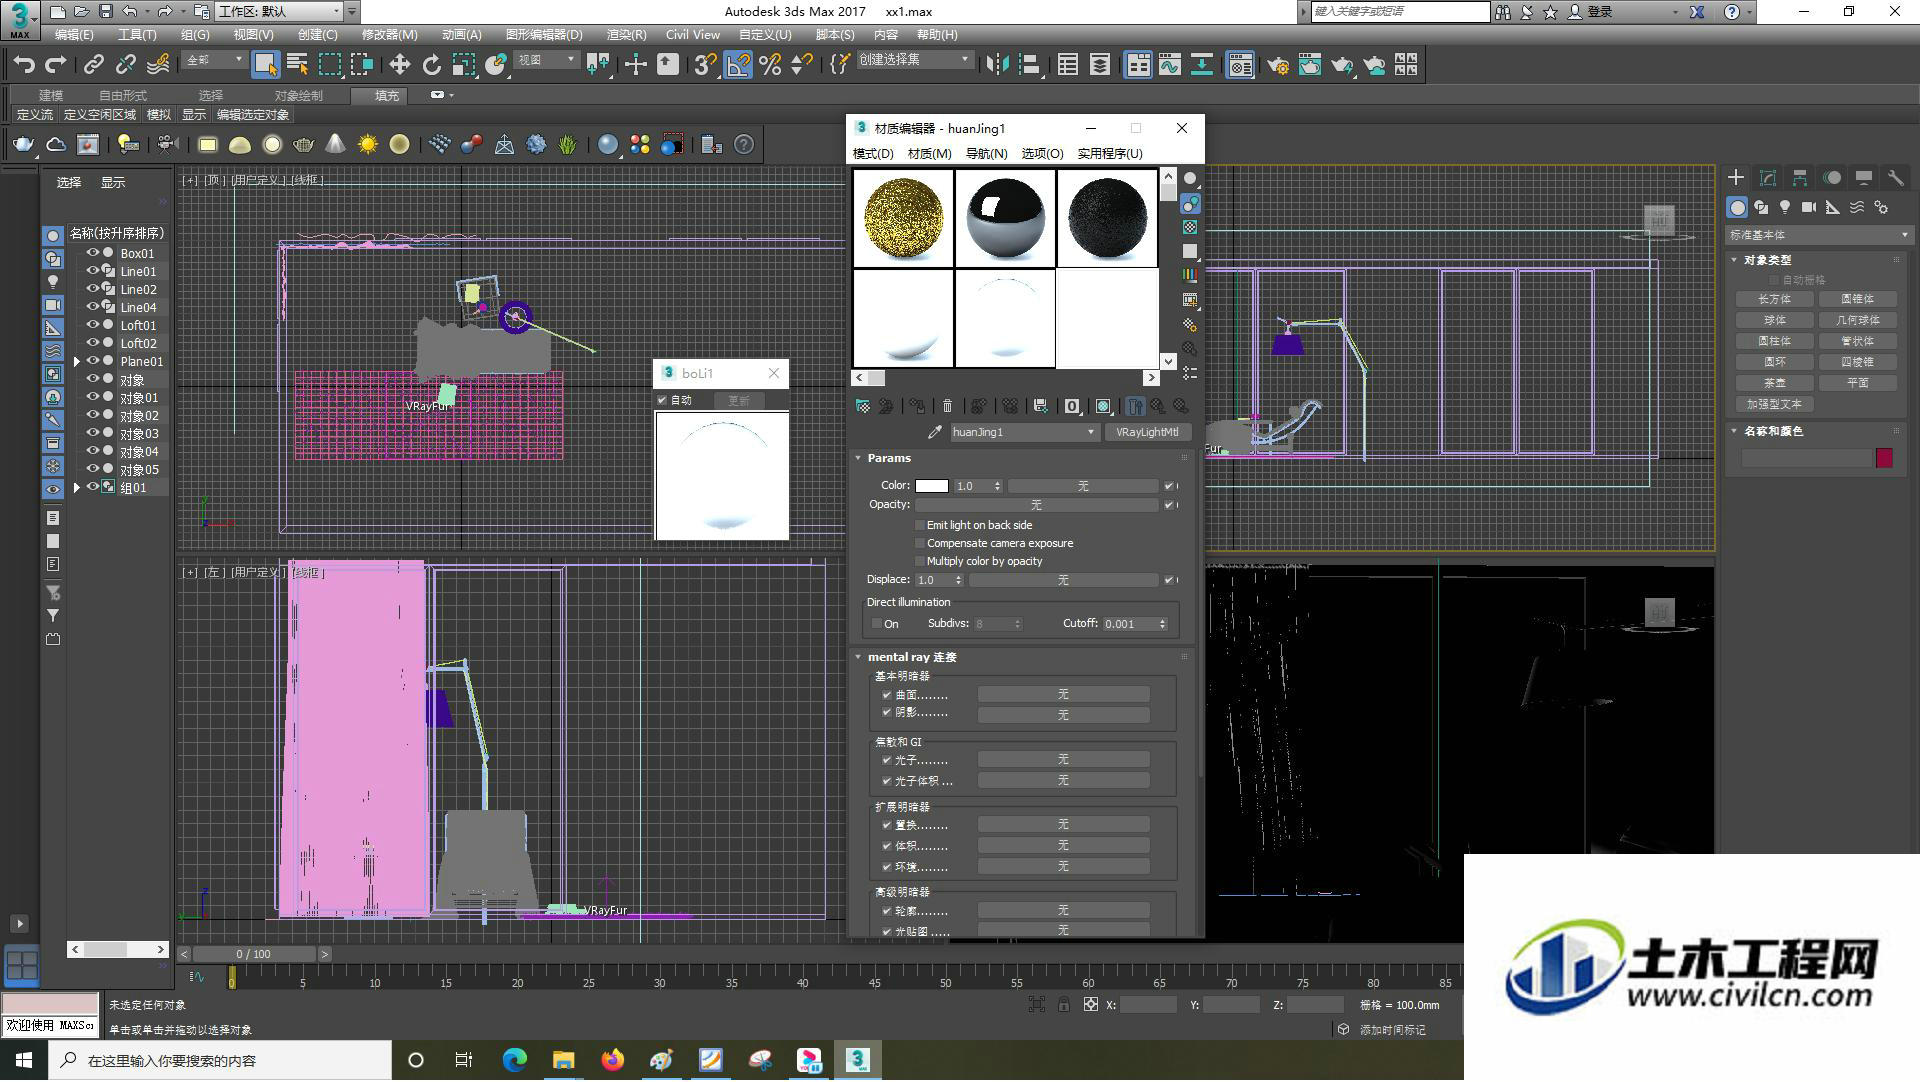1920x1082 pixels.
Task: Open the 编辑(E) menu
Action: point(74,34)
